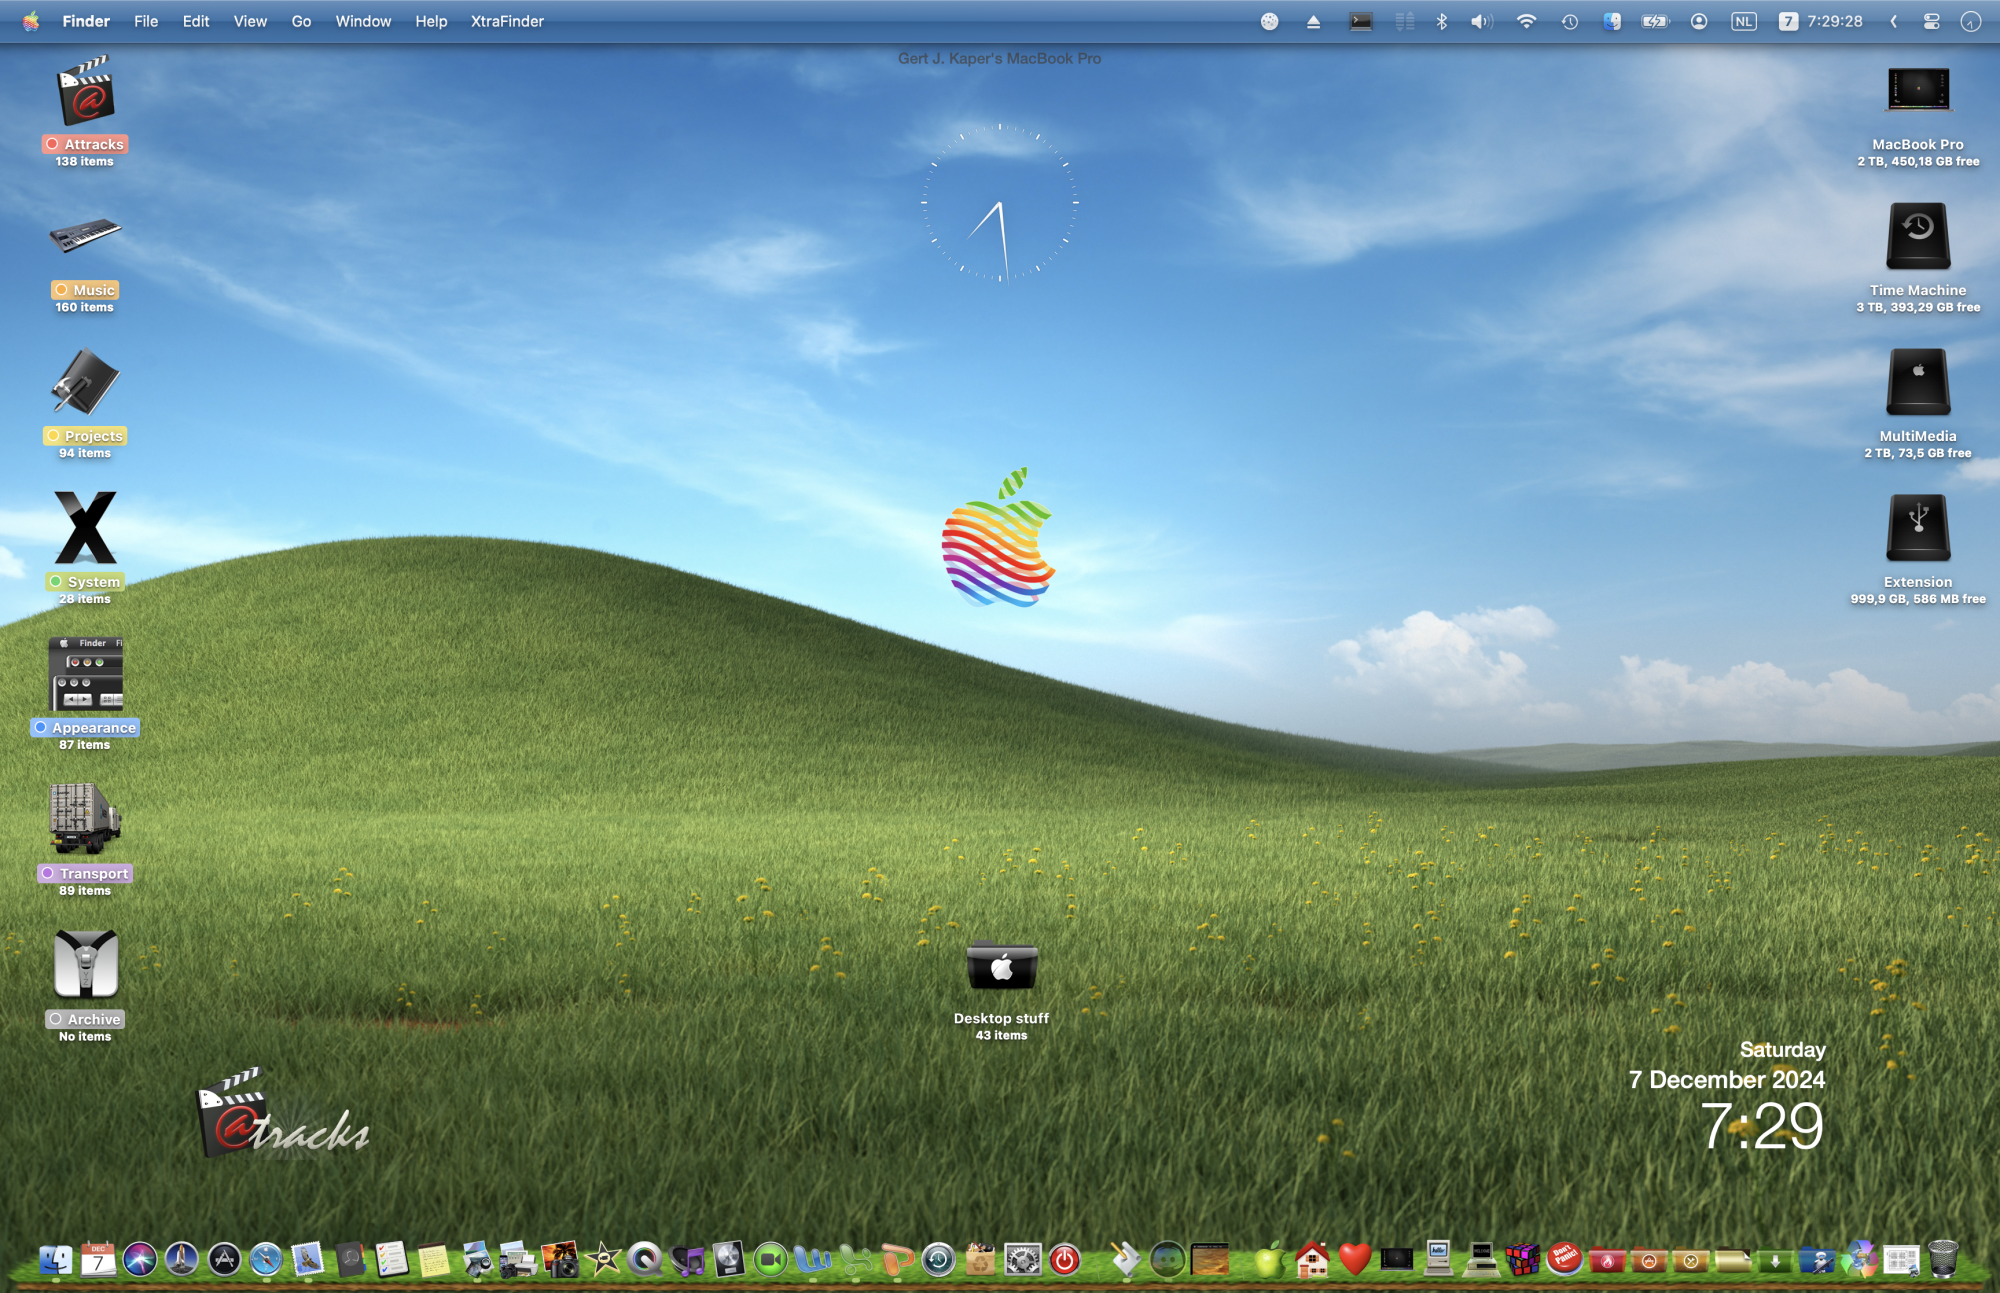Click red power button Dock icon

[x=1065, y=1259]
